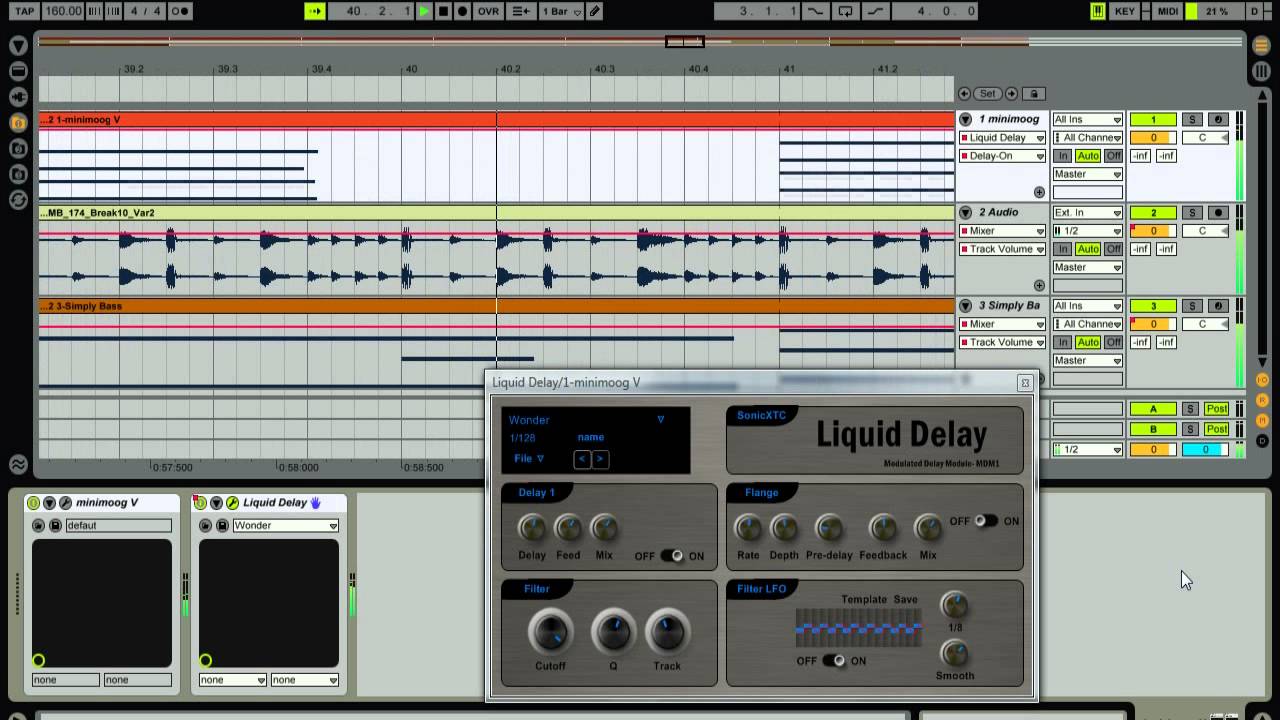Toggle Post button on return A
This screenshot has width=1280, height=720.
point(1216,409)
